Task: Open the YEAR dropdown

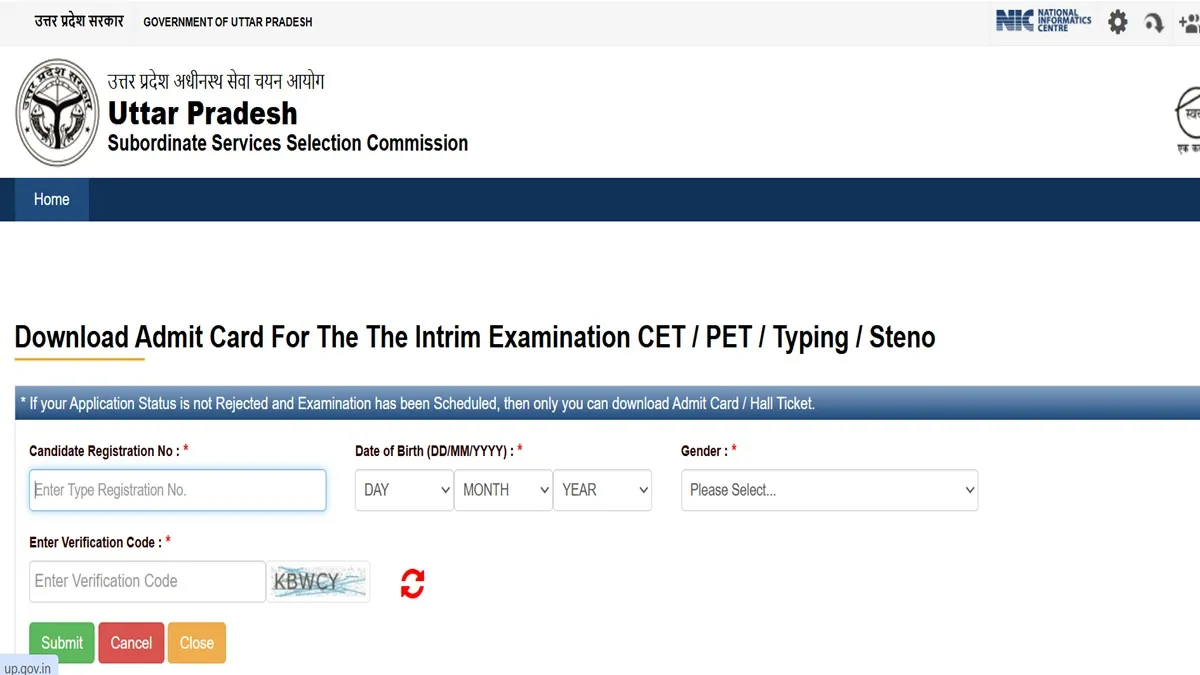Action: [602, 490]
